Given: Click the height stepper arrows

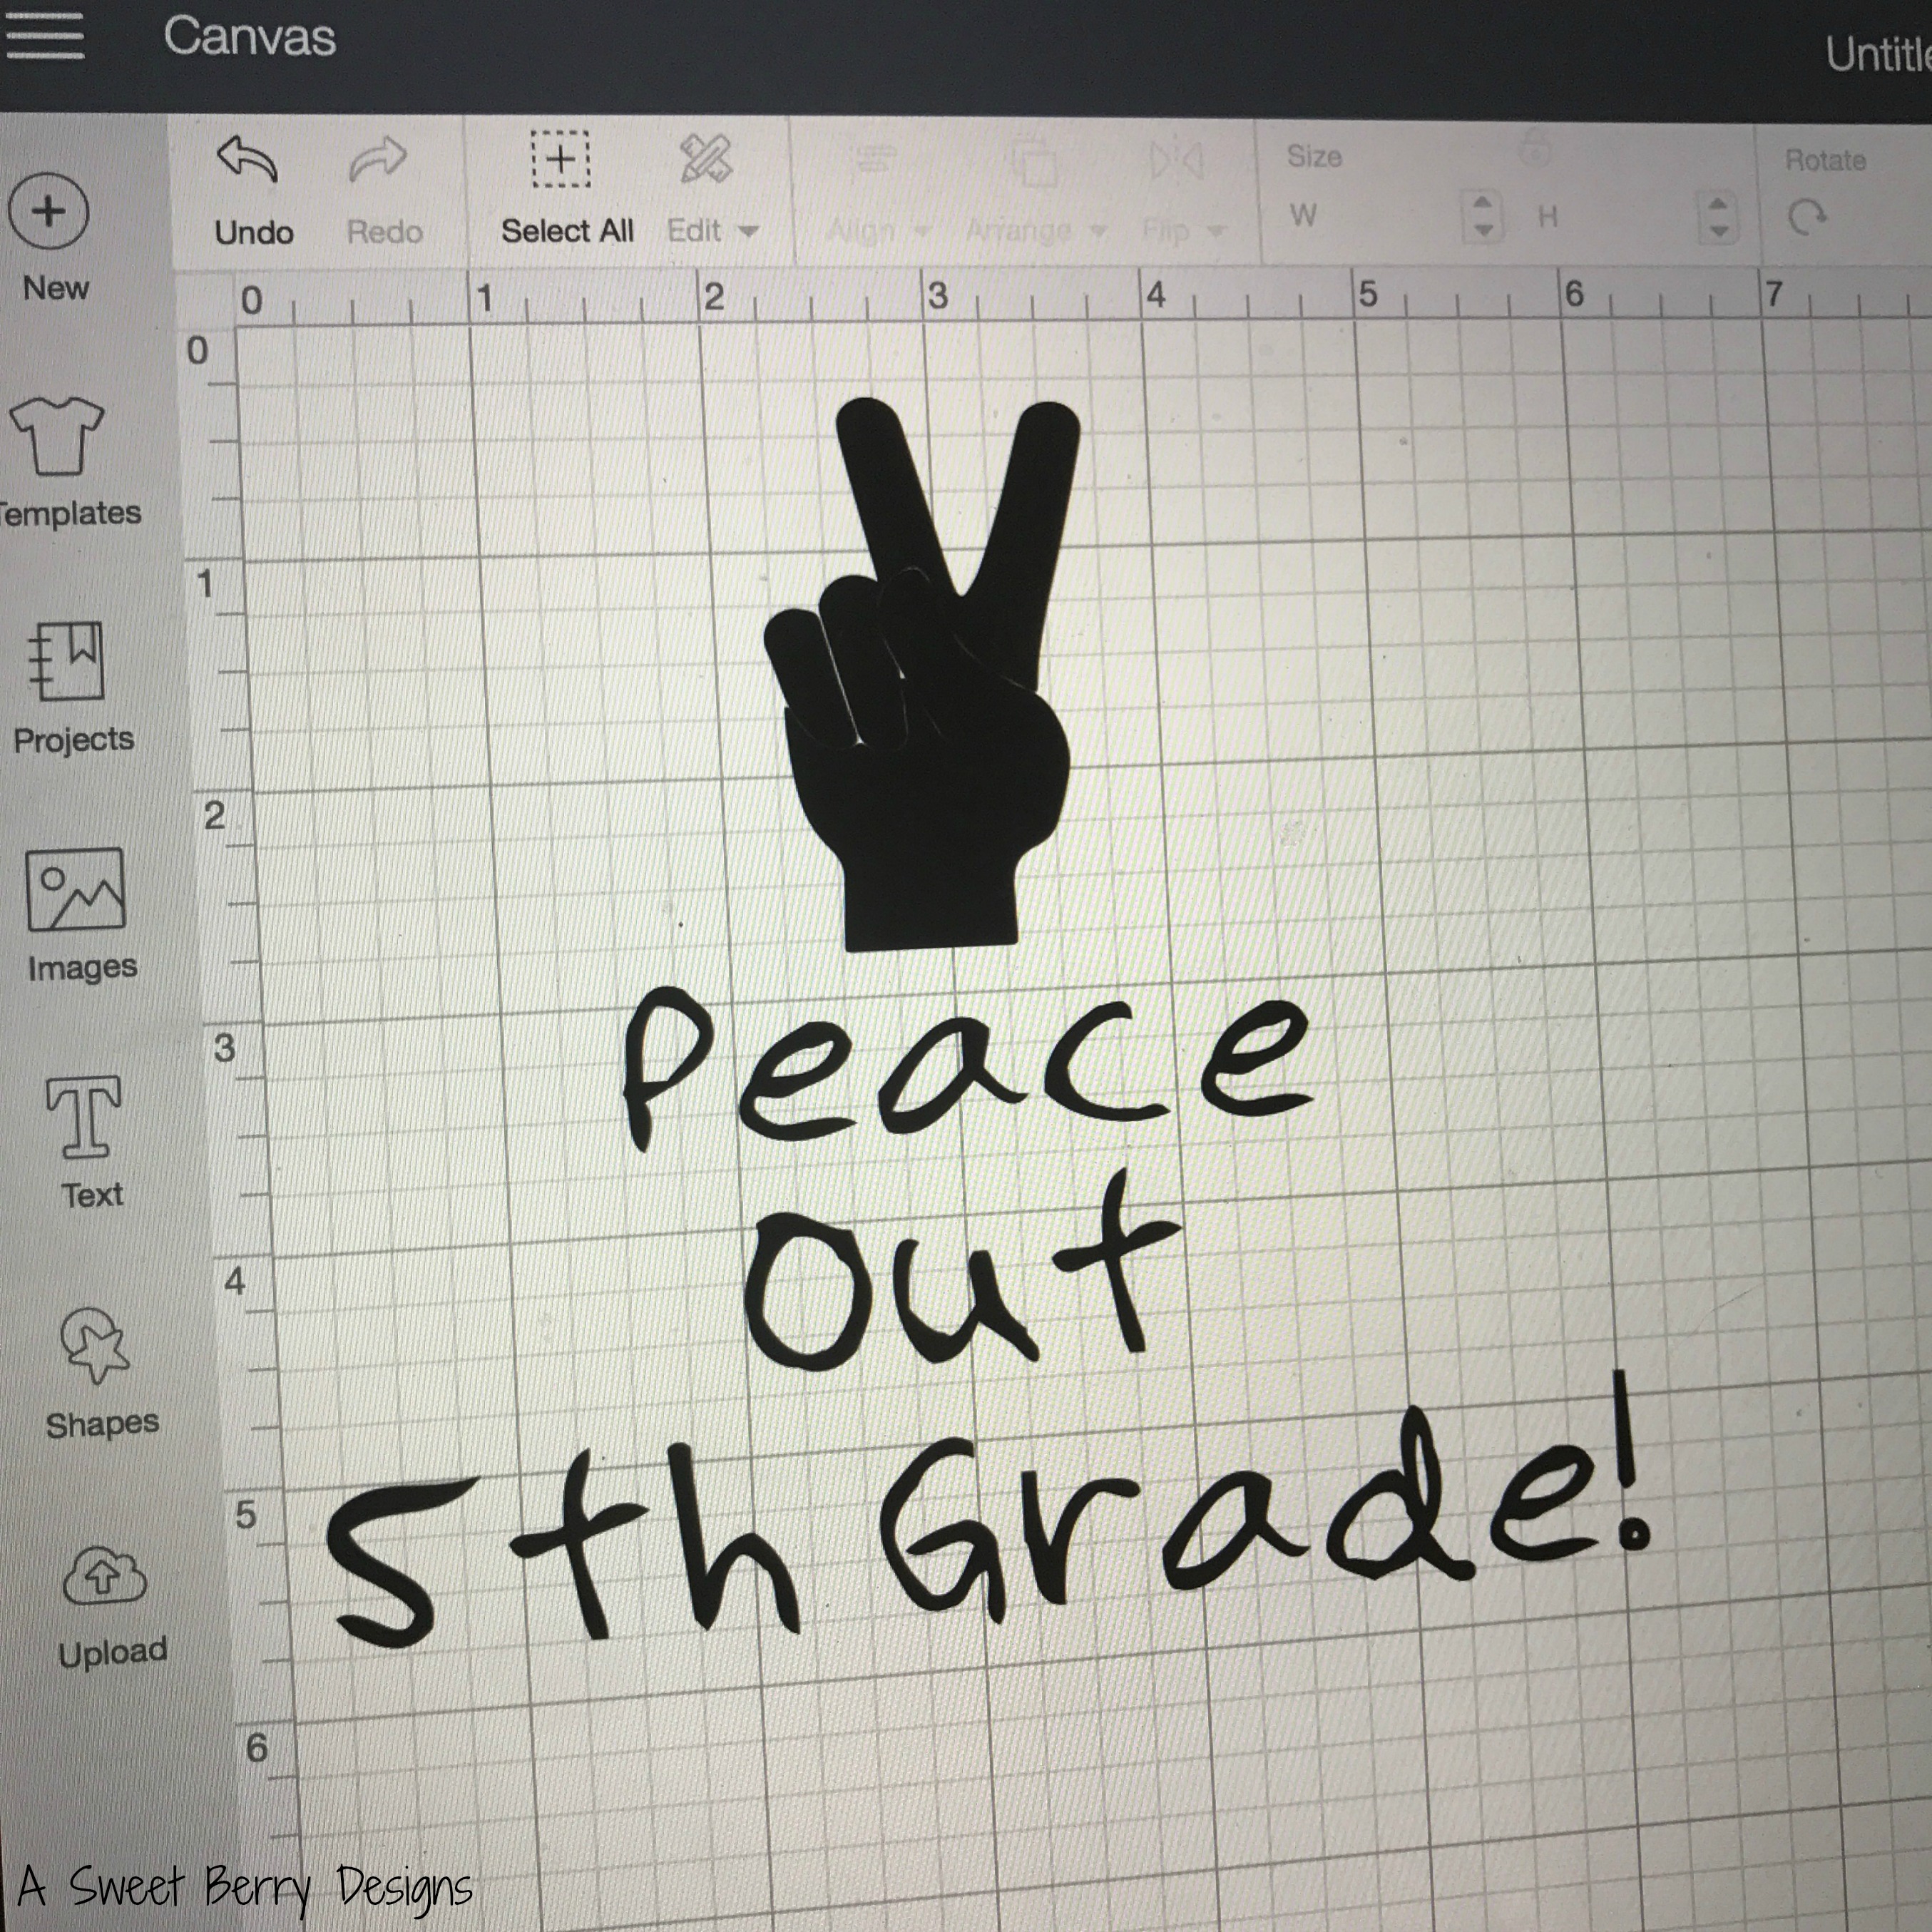Looking at the screenshot, I should coord(1717,217).
